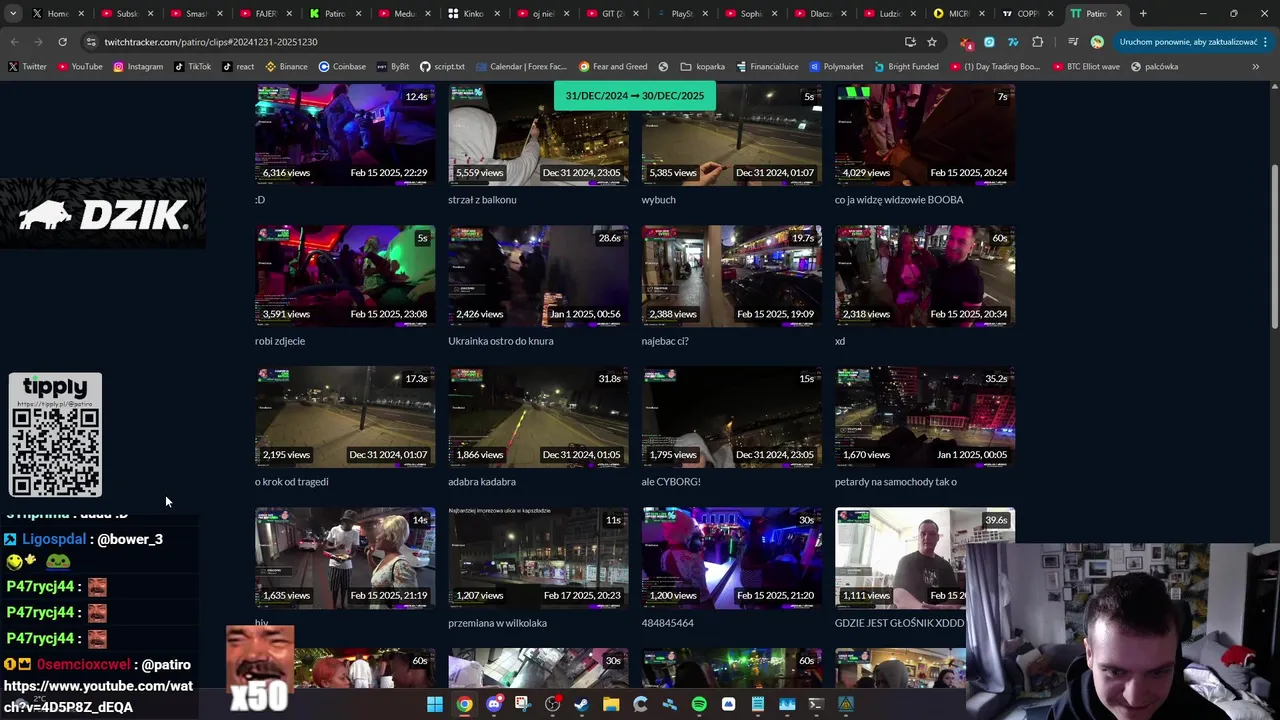Open the clip titled wybuch
Viewport: 1280px width, 720px height.
pyautogui.click(x=731, y=135)
